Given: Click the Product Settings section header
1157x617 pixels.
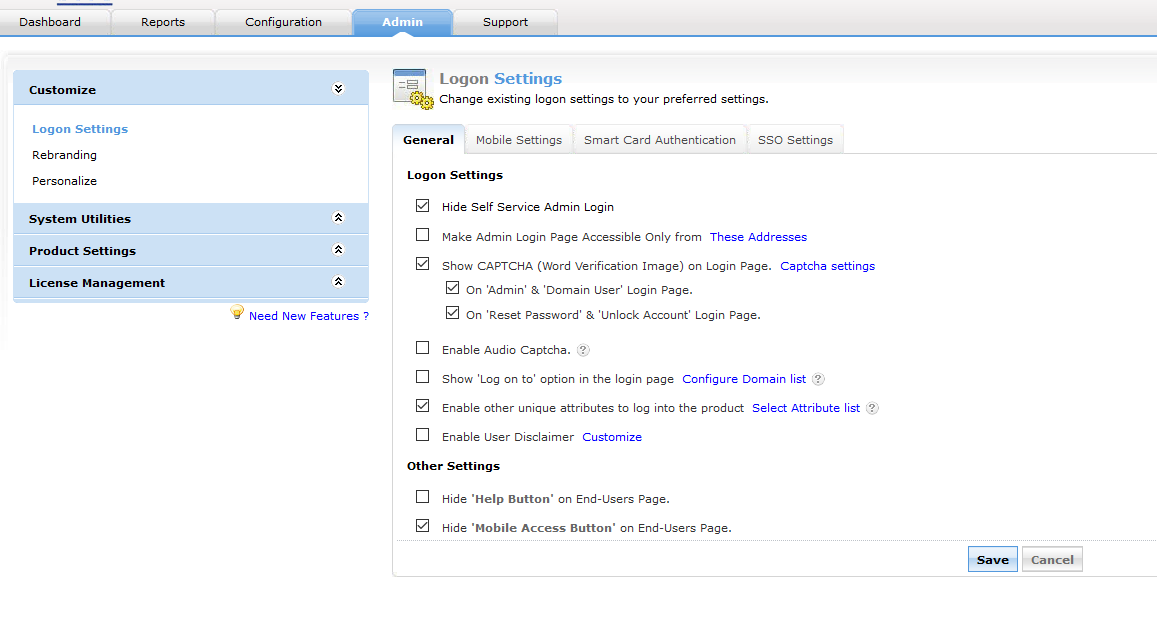Looking at the screenshot, I should point(190,250).
